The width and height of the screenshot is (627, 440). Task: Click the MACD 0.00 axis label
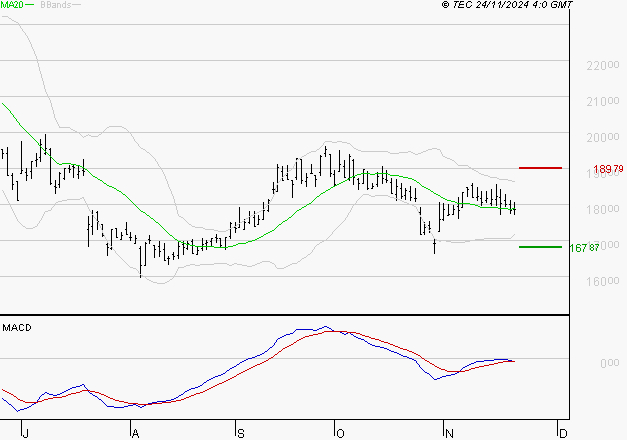pos(609,363)
